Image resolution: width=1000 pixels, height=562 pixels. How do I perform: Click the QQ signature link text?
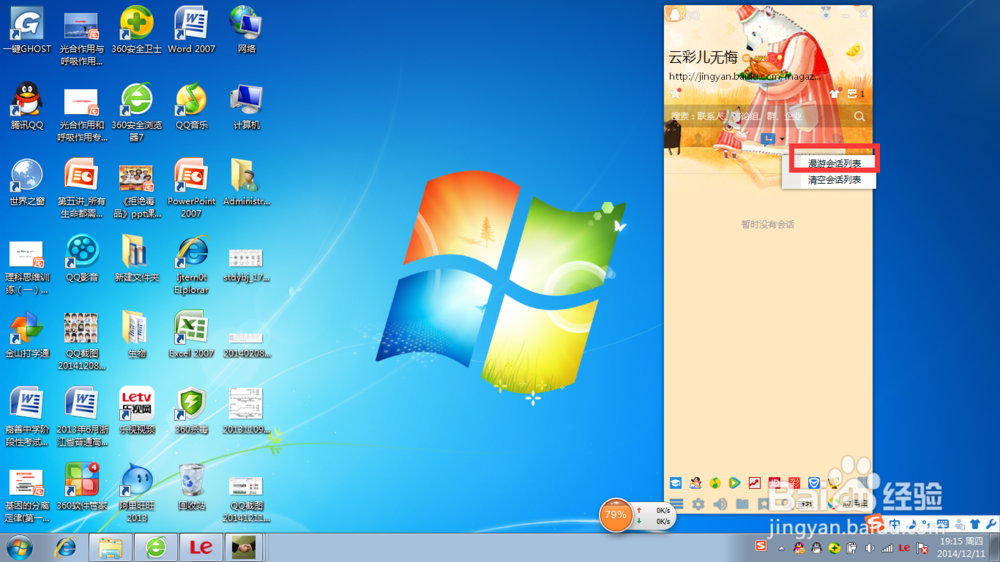coord(745,77)
